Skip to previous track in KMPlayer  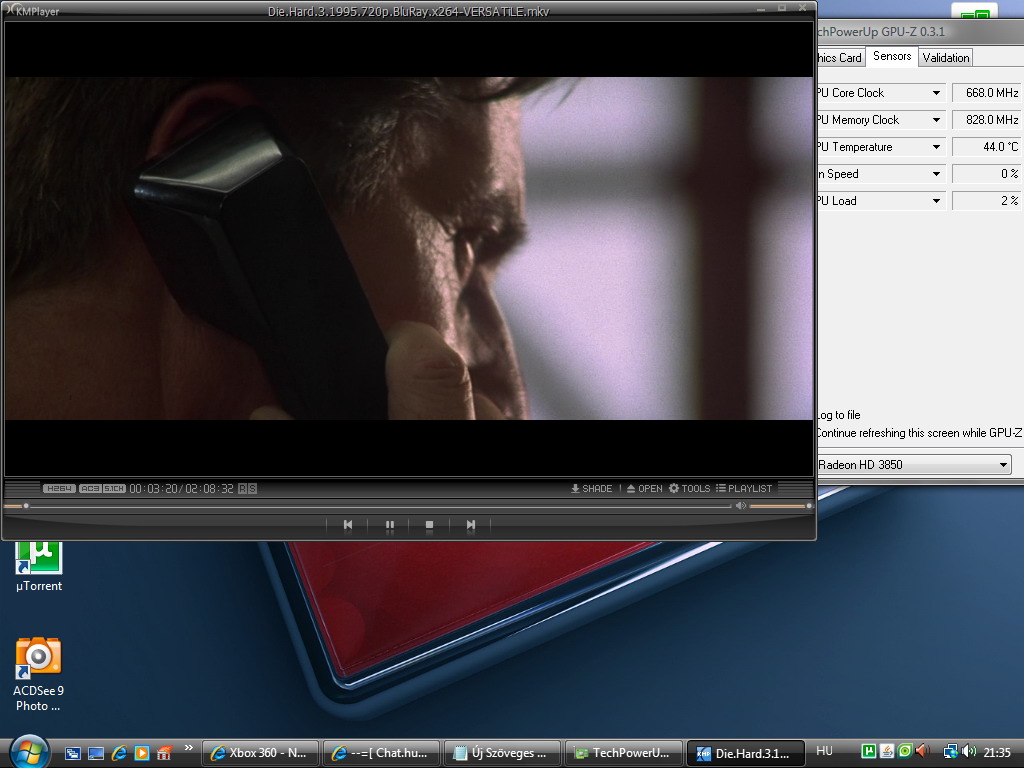pyautogui.click(x=347, y=524)
